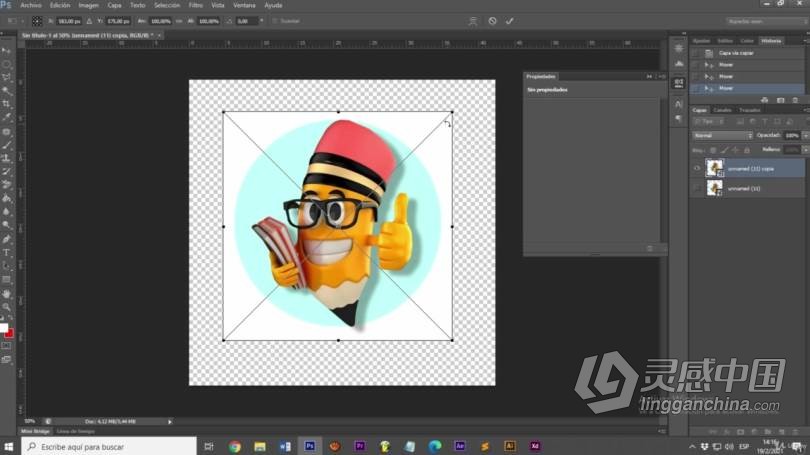The height and width of the screenshot is (455, 810).
Task: Show hidden system tray icons
Action: tap(692, 447)
